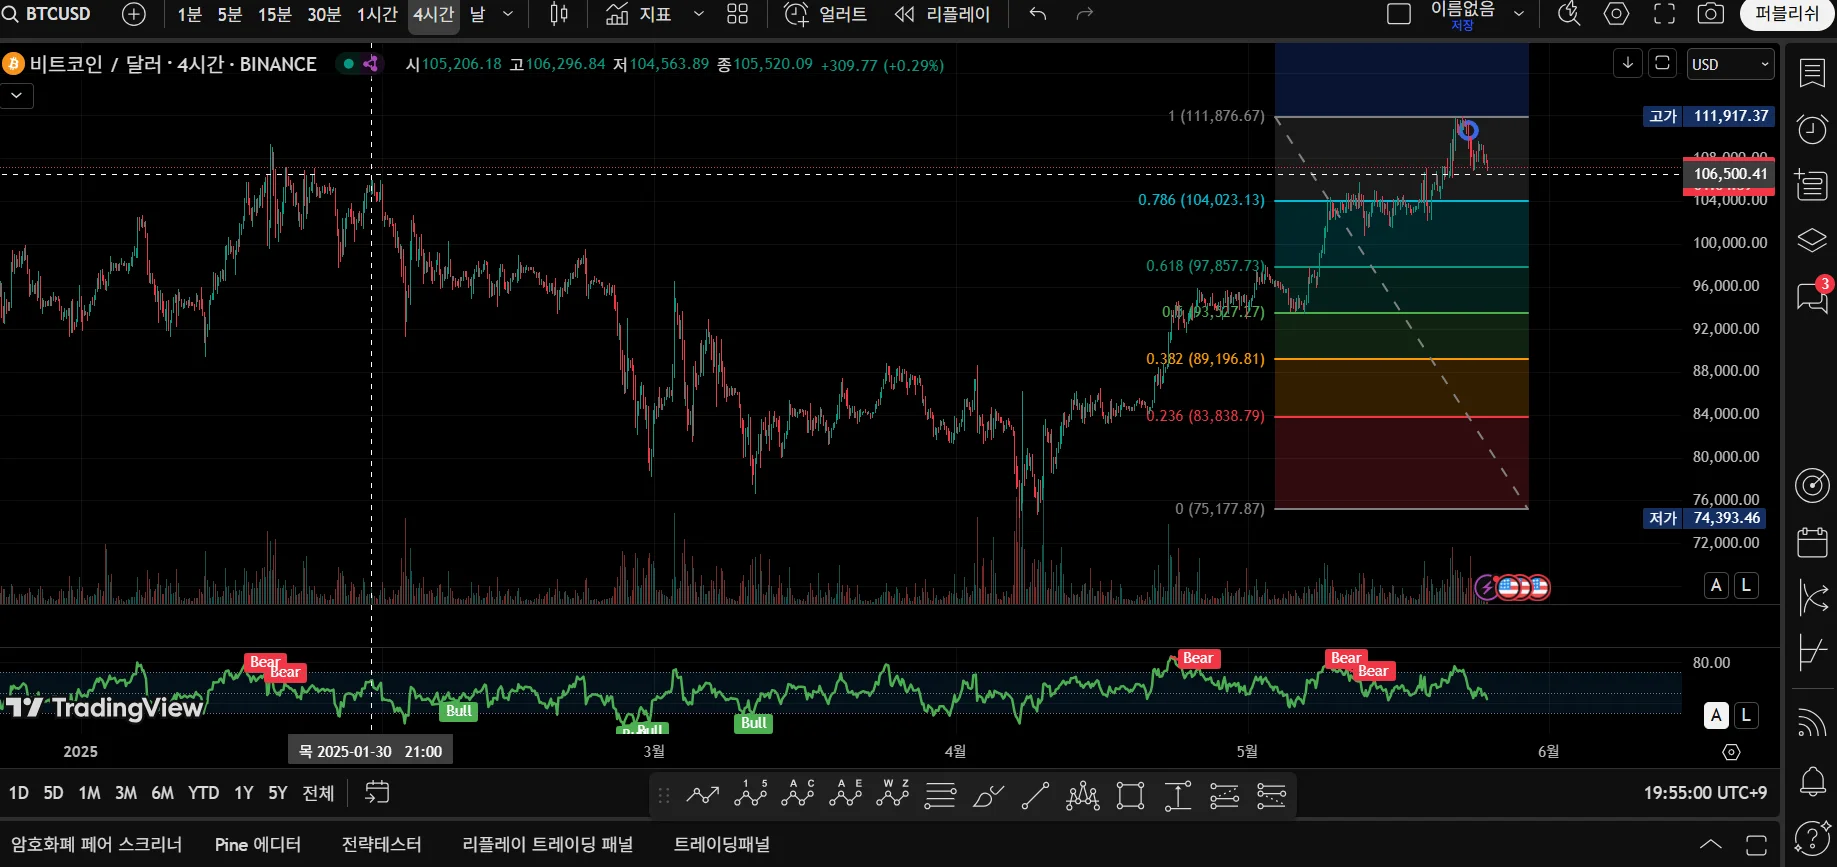Open the USD currency dropdown
Image resolution: width=1837 pixels, height=867 pixels.
[1730, 64]
